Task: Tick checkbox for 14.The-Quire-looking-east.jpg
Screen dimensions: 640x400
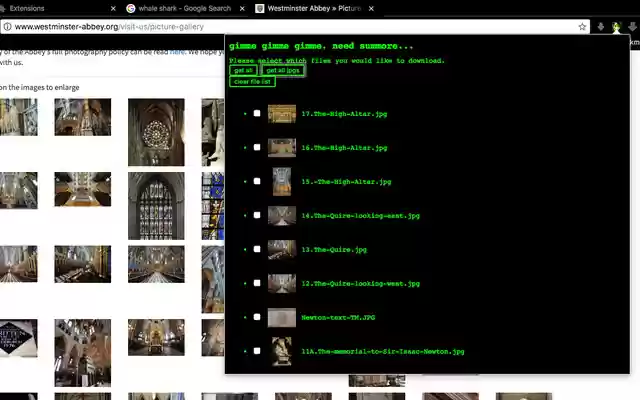Action: click(x=257, y=215)
